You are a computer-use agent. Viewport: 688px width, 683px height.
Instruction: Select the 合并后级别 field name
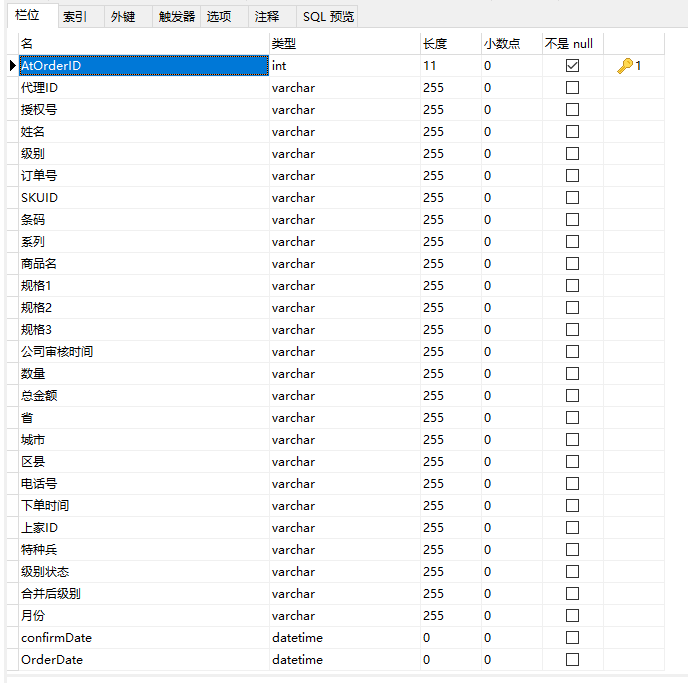click(x=144, y=594)
